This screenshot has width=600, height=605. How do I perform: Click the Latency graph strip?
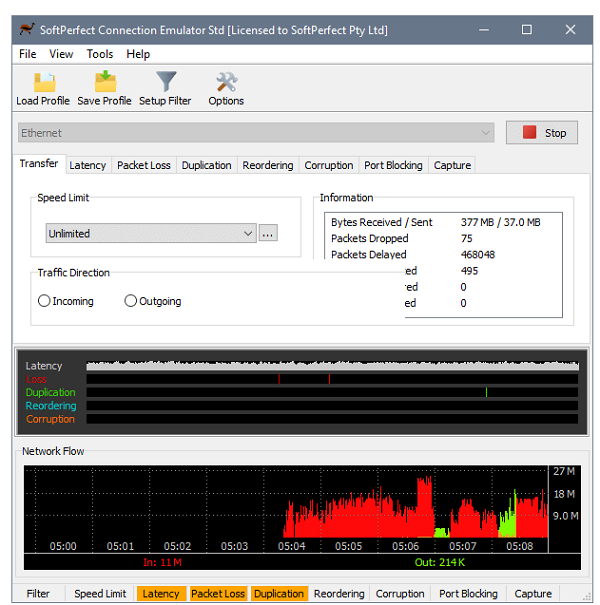[332, 365]
